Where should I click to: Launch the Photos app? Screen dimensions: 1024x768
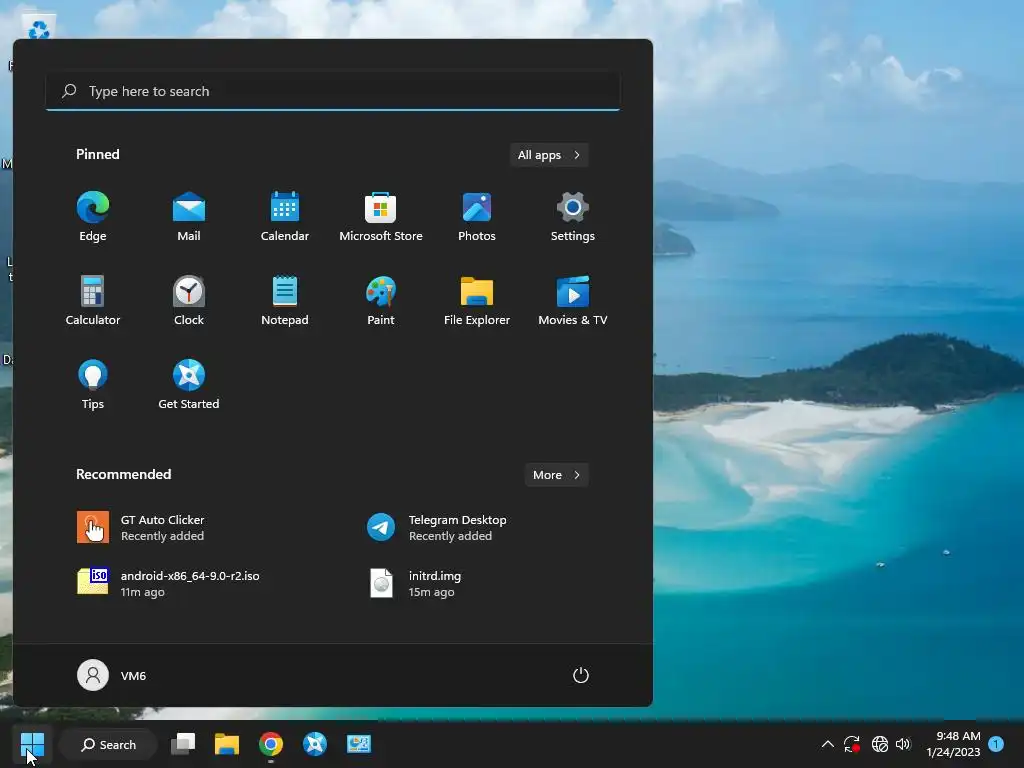(x=477, y=217)
